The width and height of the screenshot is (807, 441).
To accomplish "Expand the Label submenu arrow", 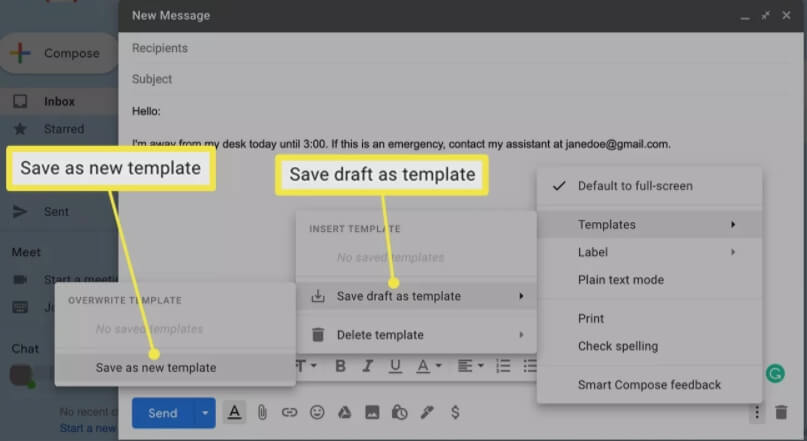I will click(733, 252).
